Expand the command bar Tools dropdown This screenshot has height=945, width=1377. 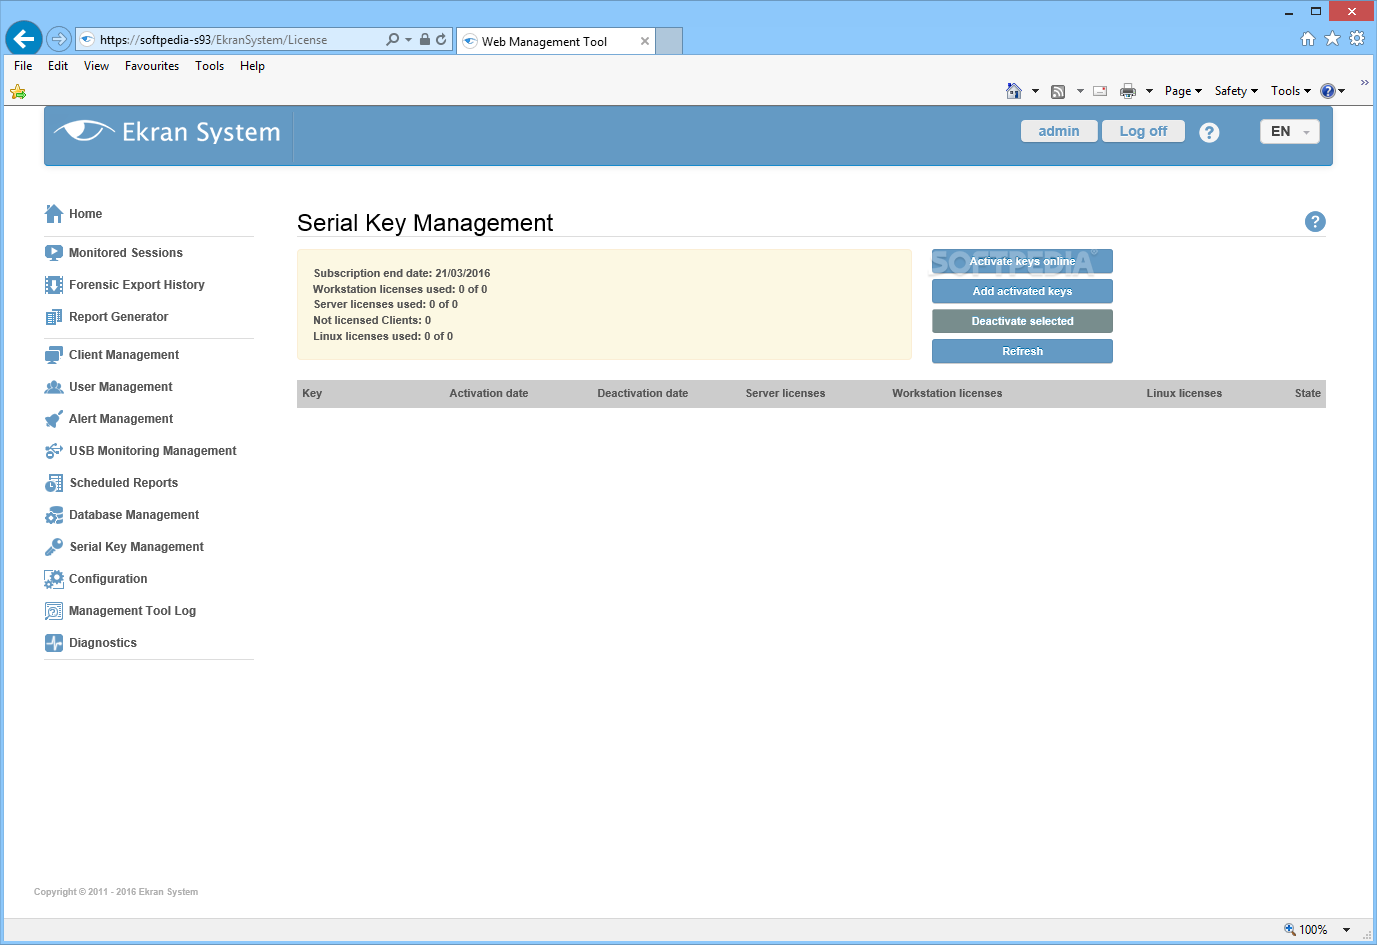tap(1291, 91)
